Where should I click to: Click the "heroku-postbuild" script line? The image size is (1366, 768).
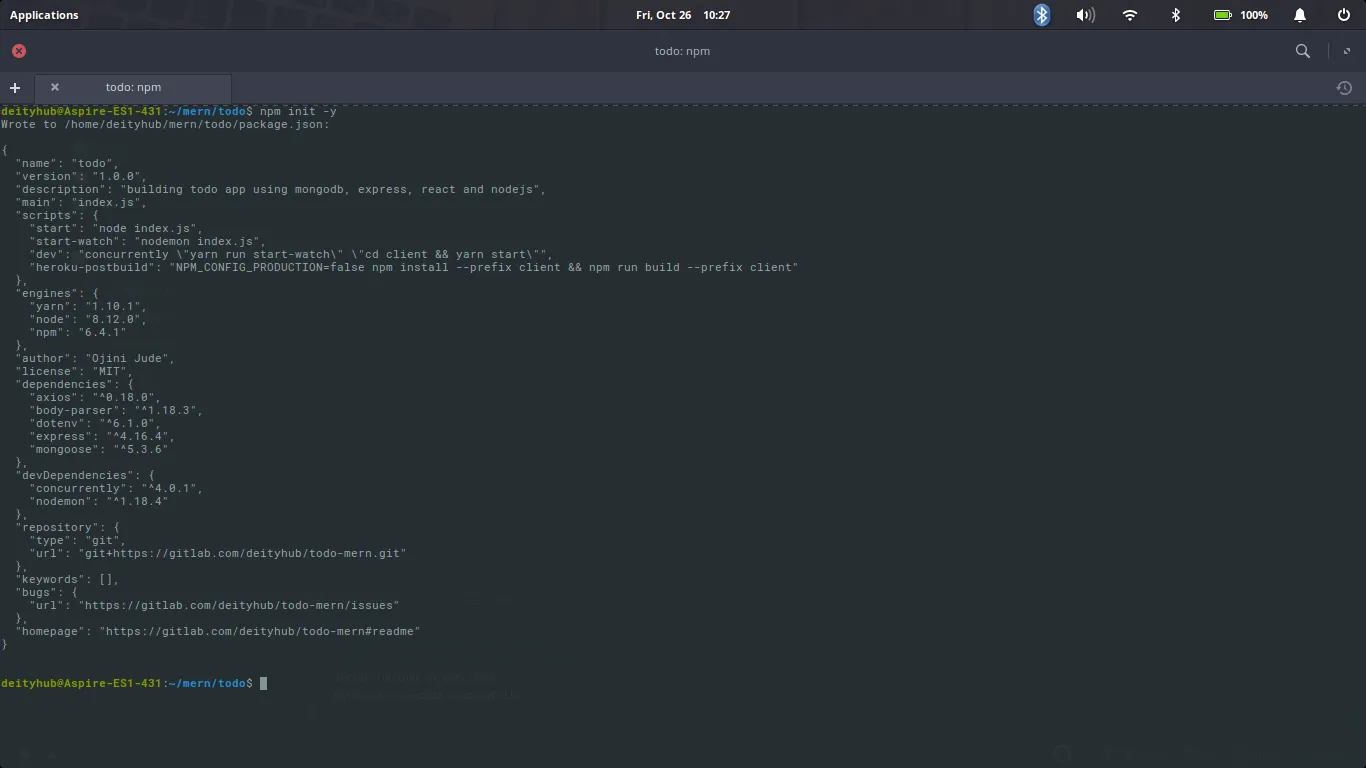(414, 267)
